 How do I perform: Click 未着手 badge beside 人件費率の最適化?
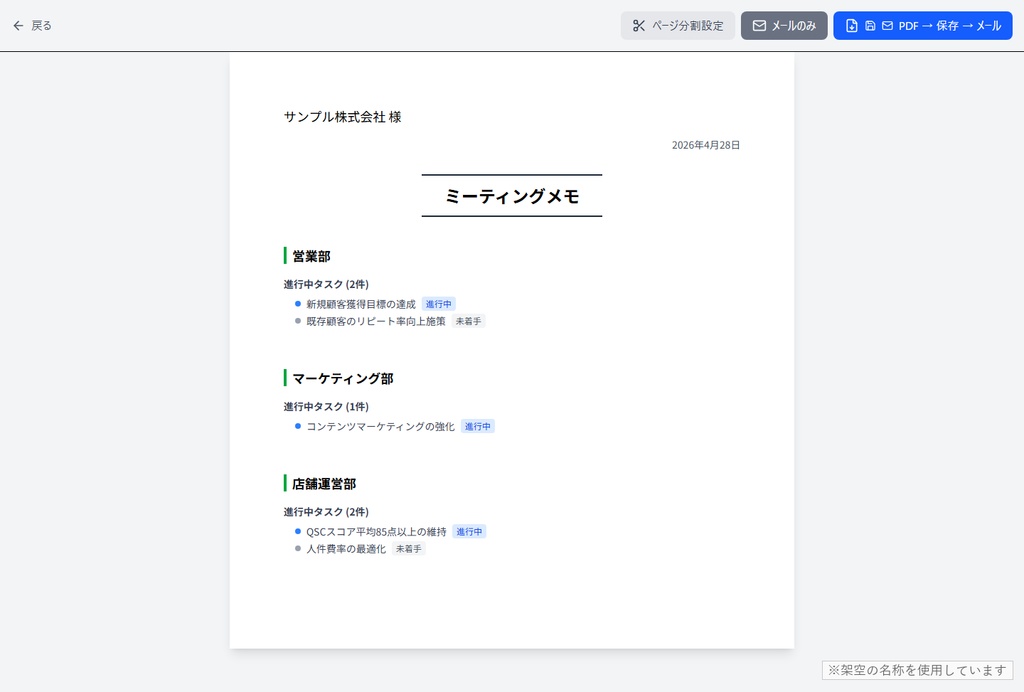point(409,549)
